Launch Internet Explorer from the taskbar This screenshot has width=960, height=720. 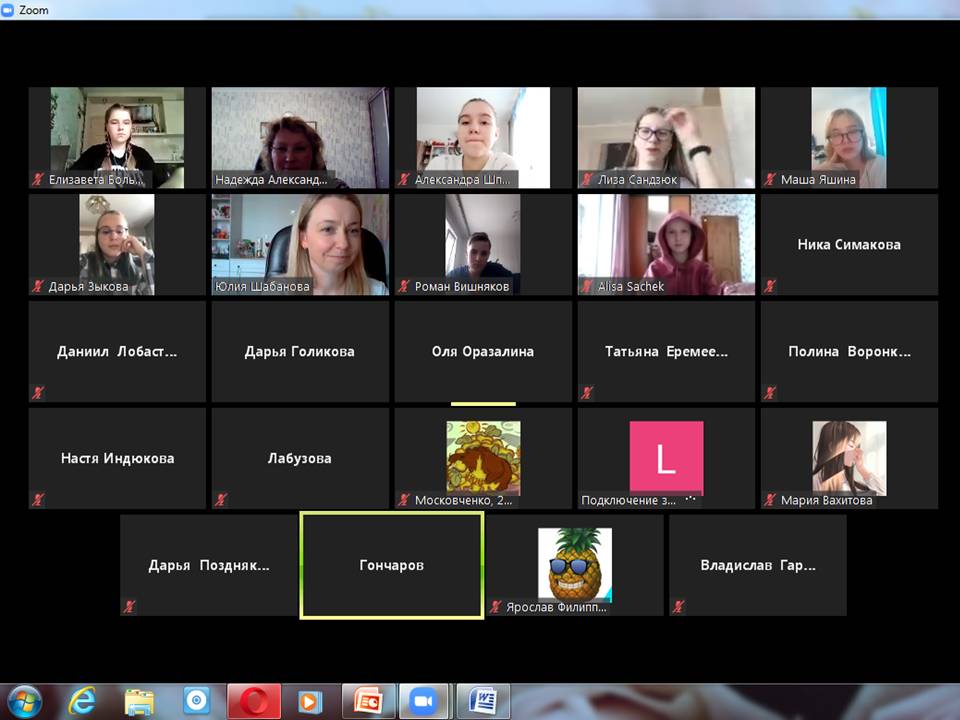(x=82, y=701)
